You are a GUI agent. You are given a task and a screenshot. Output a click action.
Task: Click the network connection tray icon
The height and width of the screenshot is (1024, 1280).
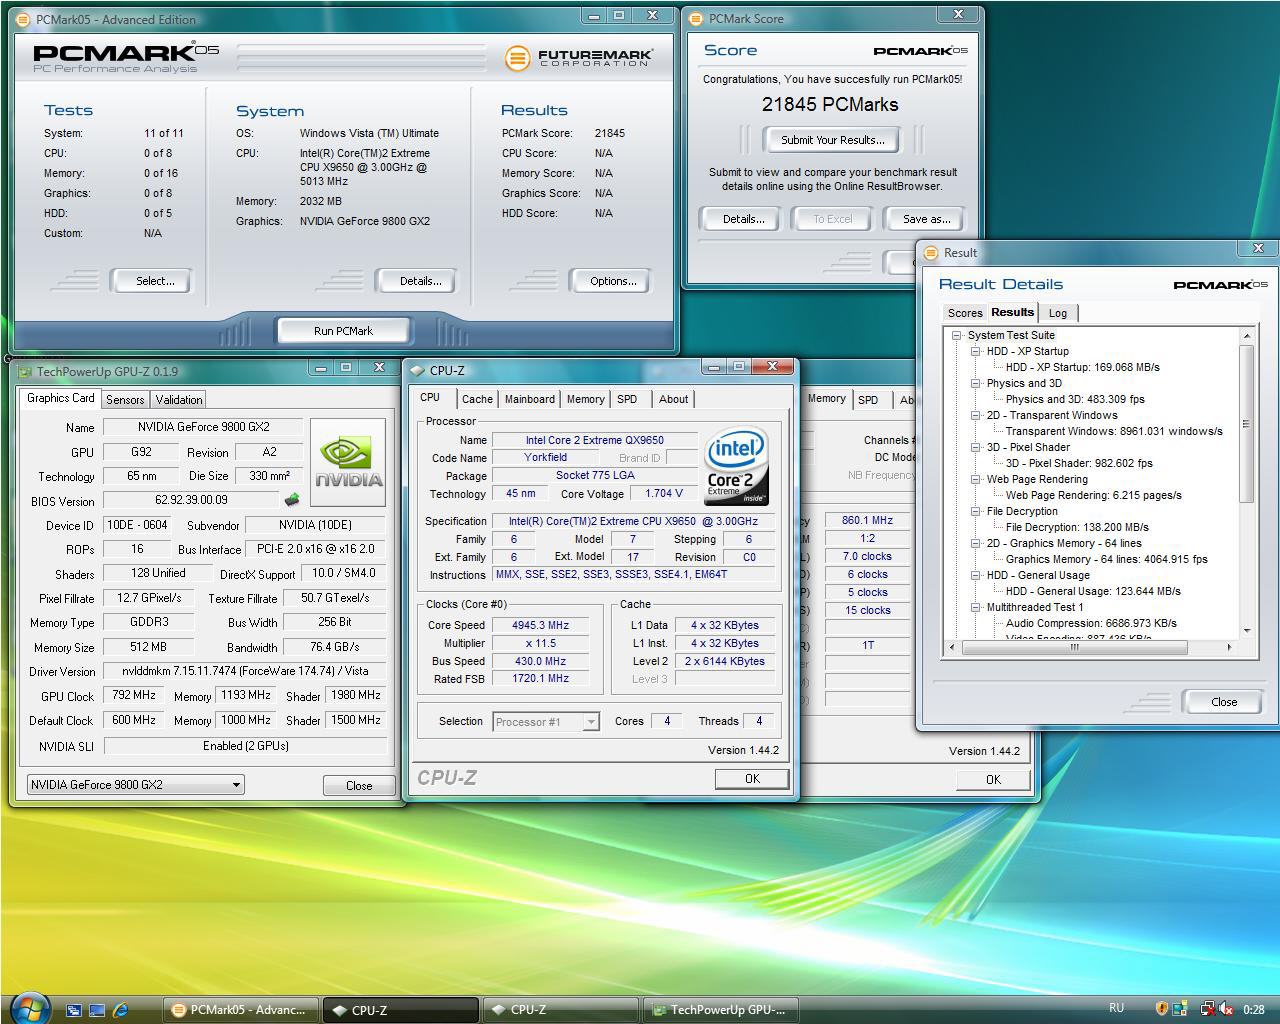pos(1206,1009)
